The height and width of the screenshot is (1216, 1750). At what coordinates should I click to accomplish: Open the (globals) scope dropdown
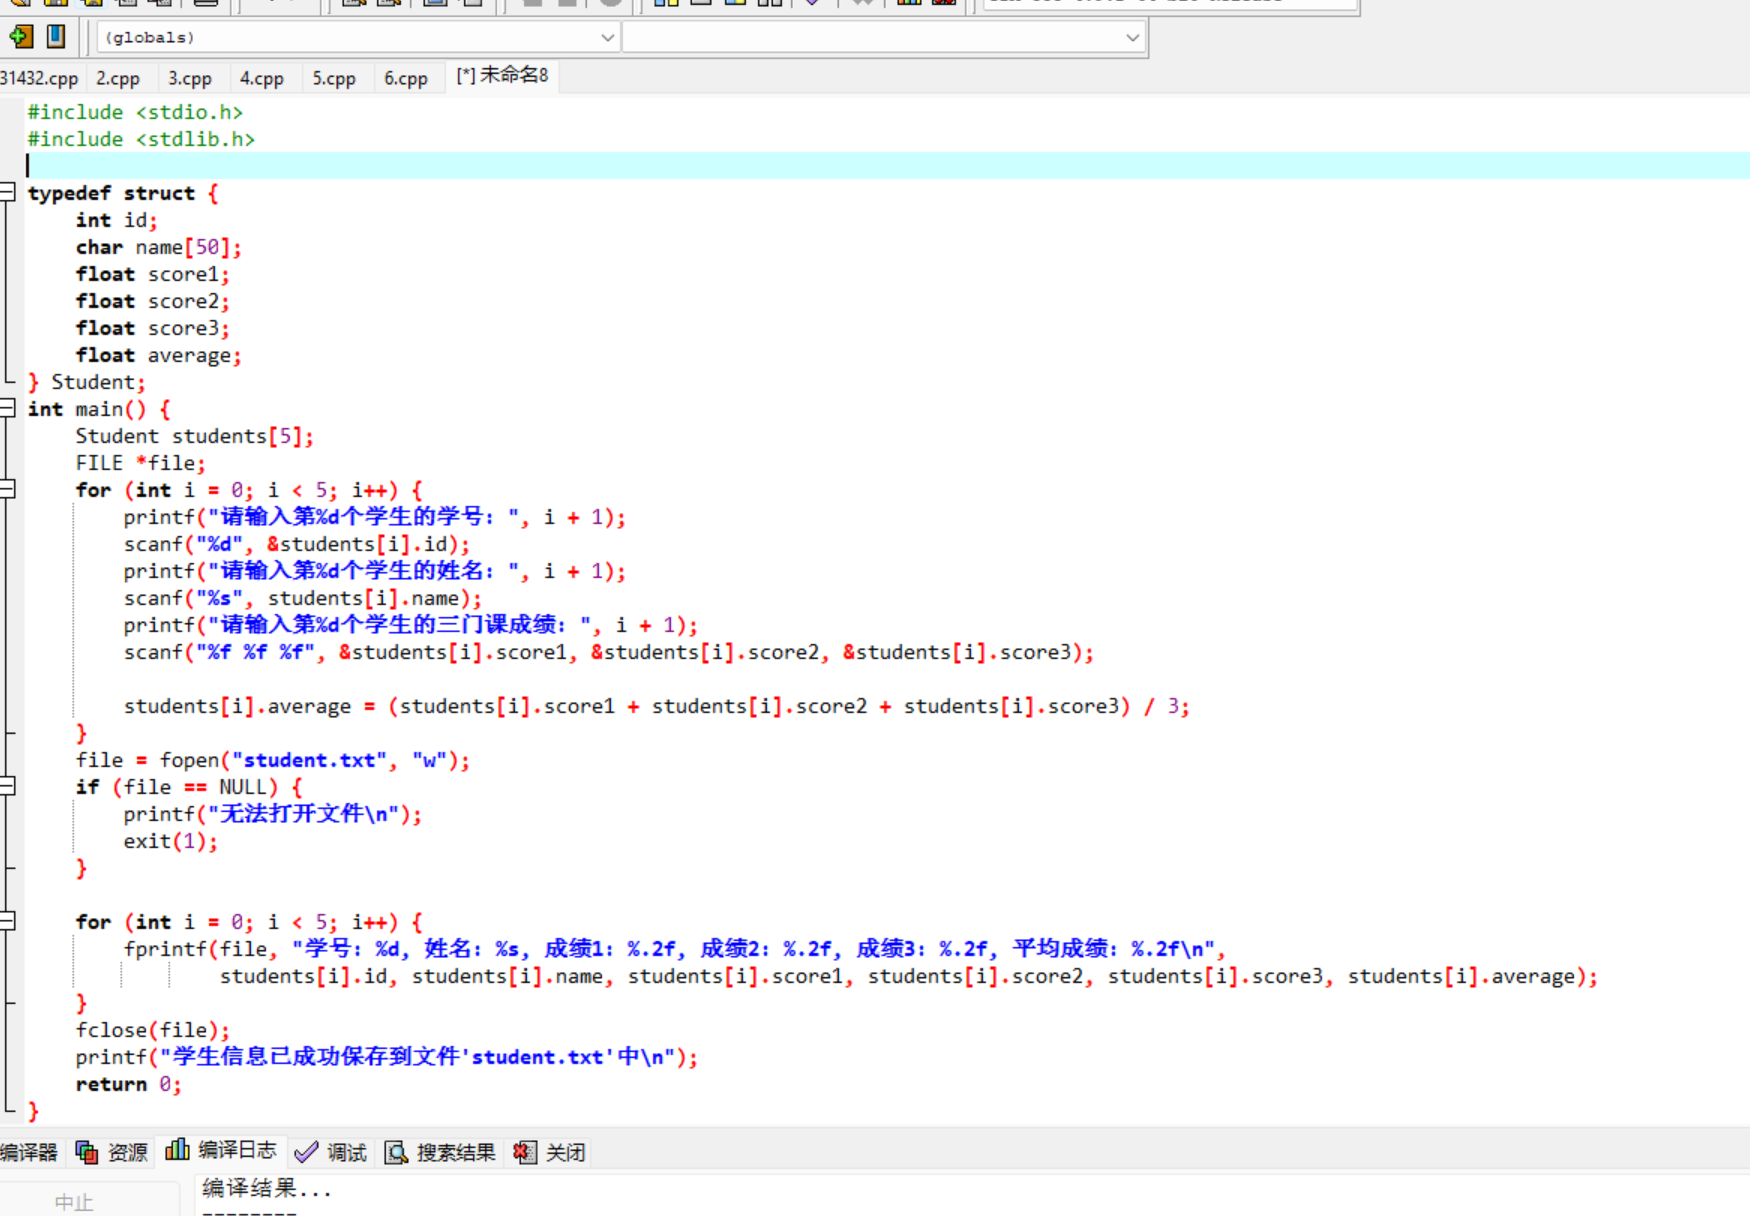click(358, 37)
